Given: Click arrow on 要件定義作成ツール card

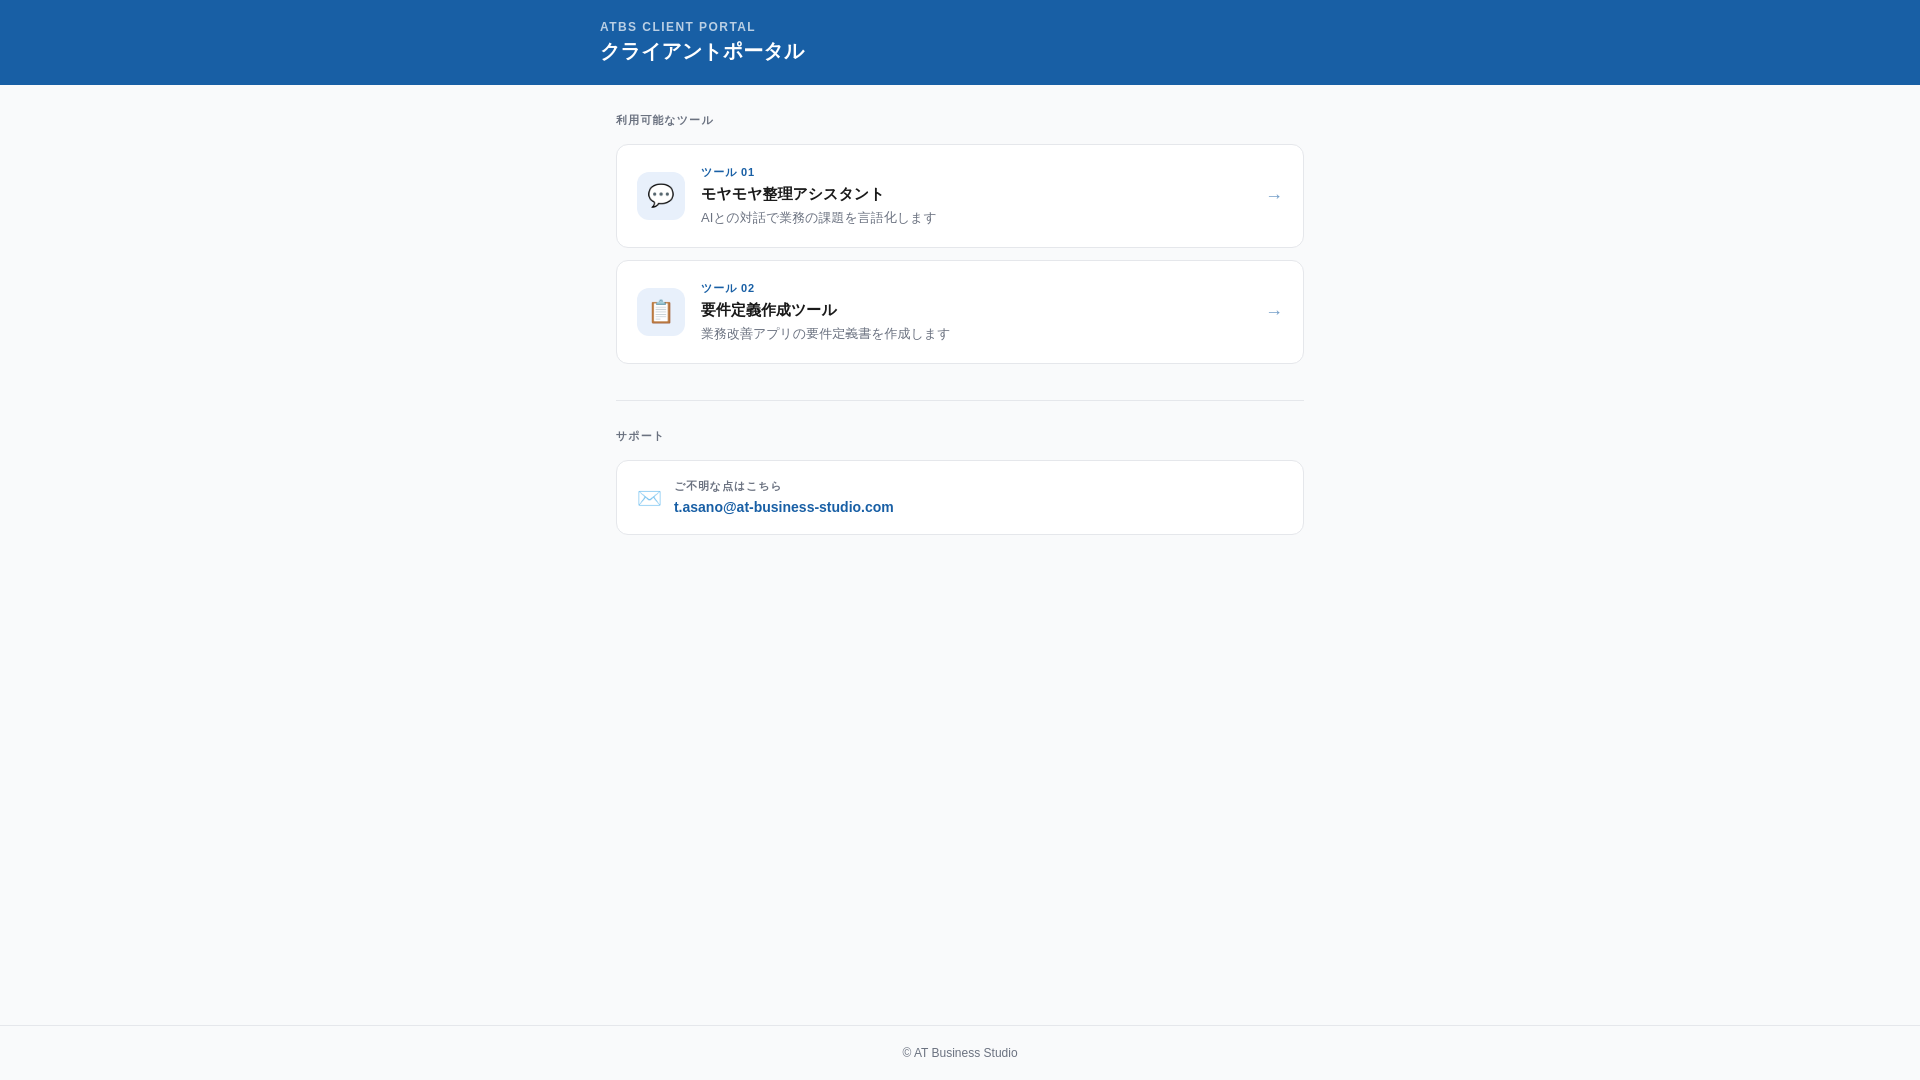Looking at the screenshot, I should [1274, 312].
